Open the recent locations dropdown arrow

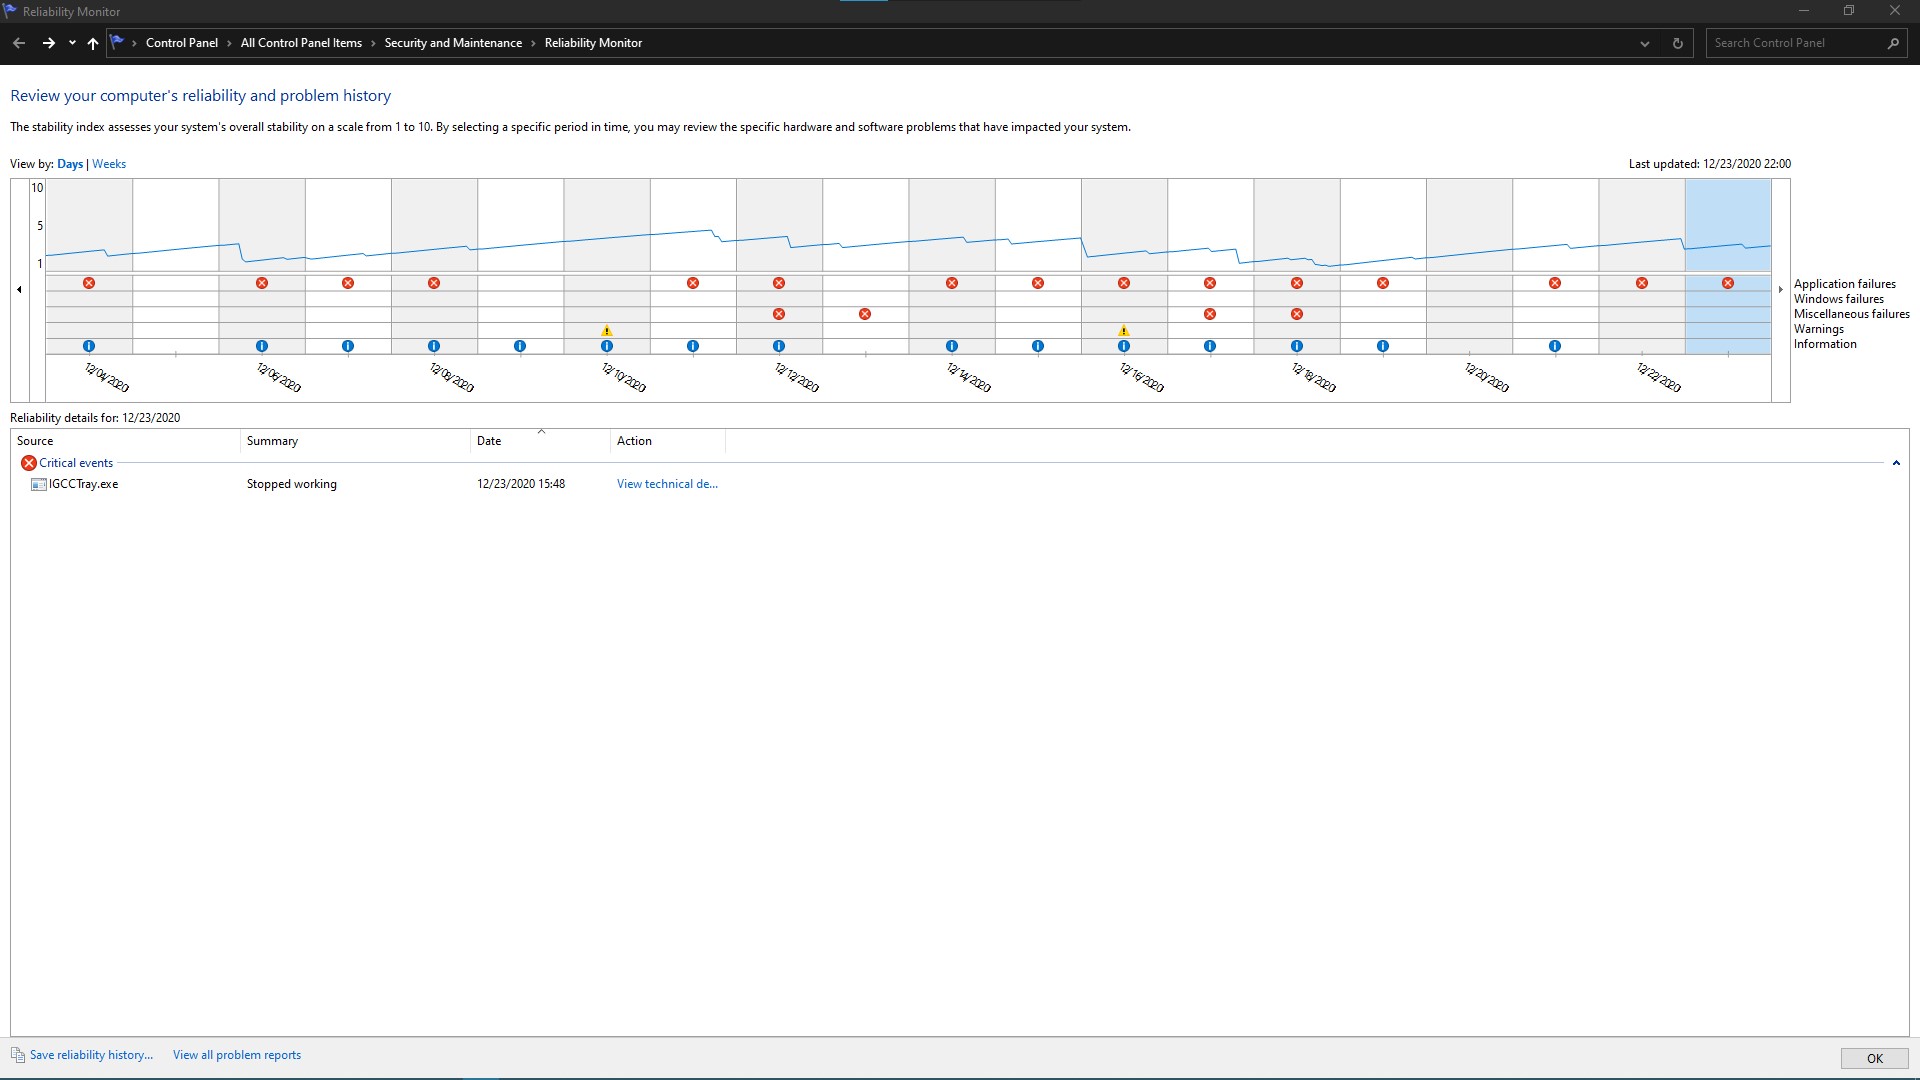pos(72,43)
